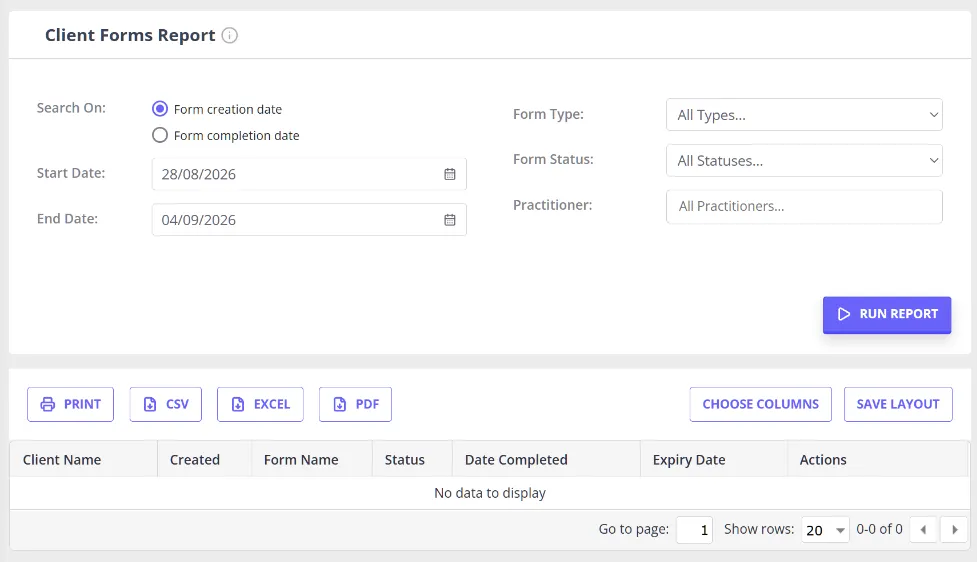977x562 pixels.
Task: Click the Run Report button
Action: tap(887, 315)
